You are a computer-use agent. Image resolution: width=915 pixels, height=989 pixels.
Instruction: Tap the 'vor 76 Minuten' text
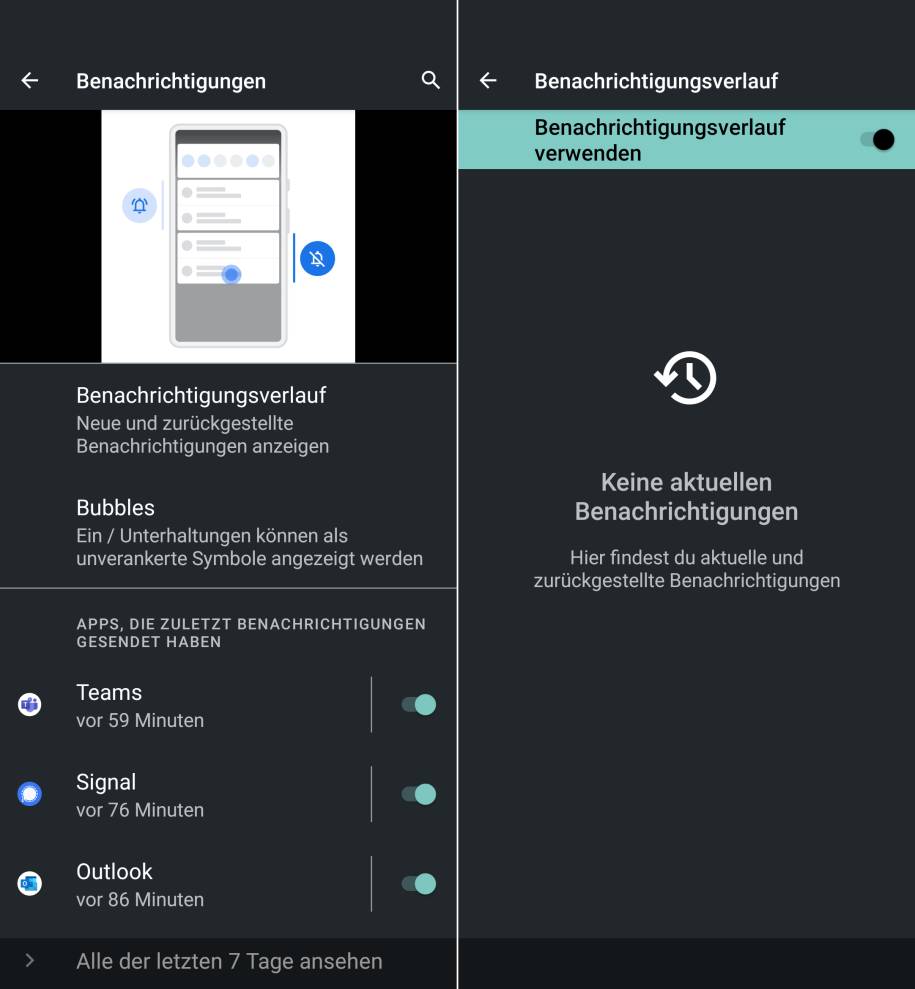(x=140, y=810)
